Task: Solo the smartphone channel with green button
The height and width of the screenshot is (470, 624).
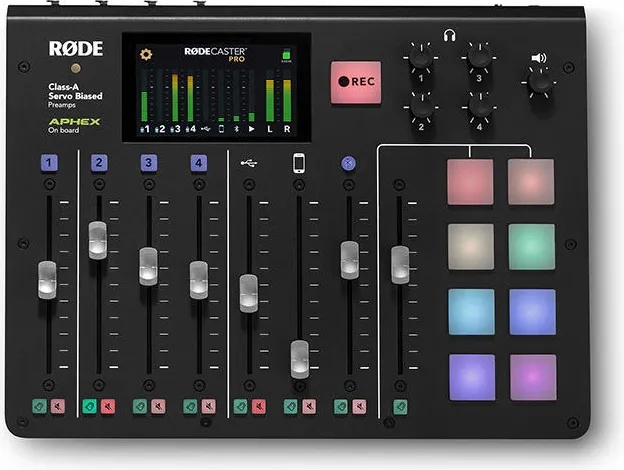Action: (291, 407)
